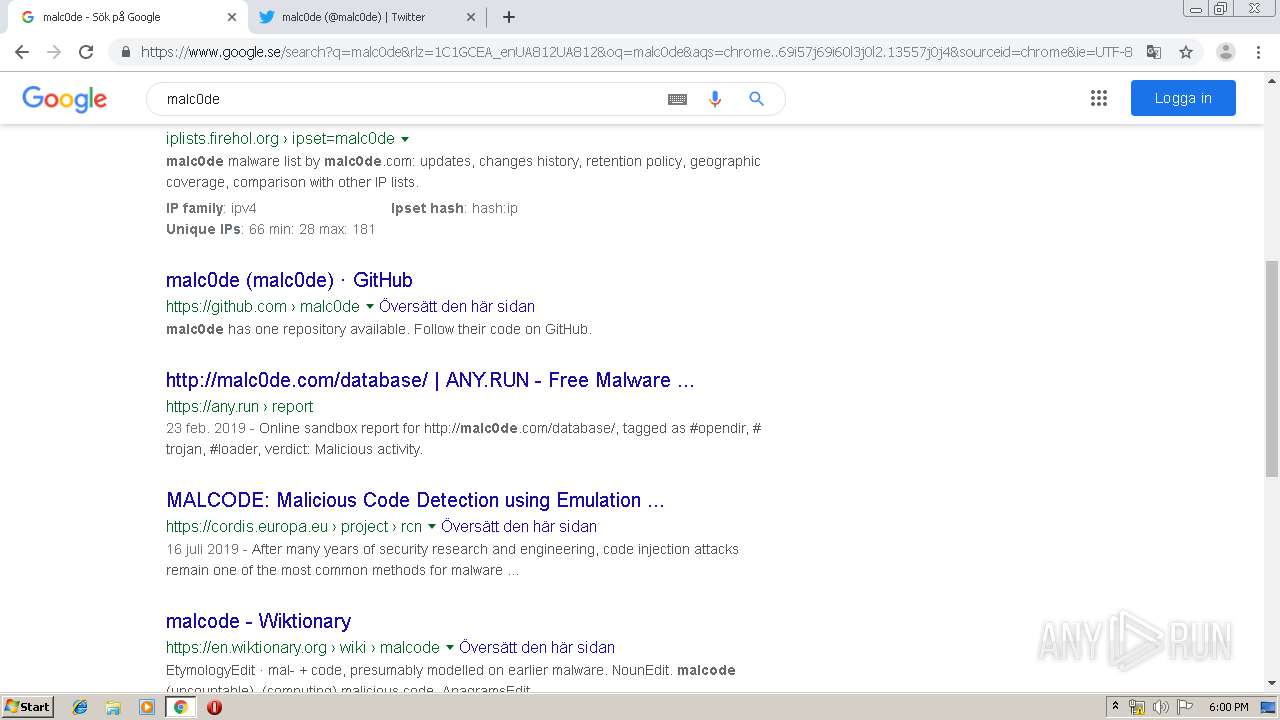This screenshot has height=720, width=1280.
Task: Translate the Wiktionary result page
Action: [x=537, y=648]
